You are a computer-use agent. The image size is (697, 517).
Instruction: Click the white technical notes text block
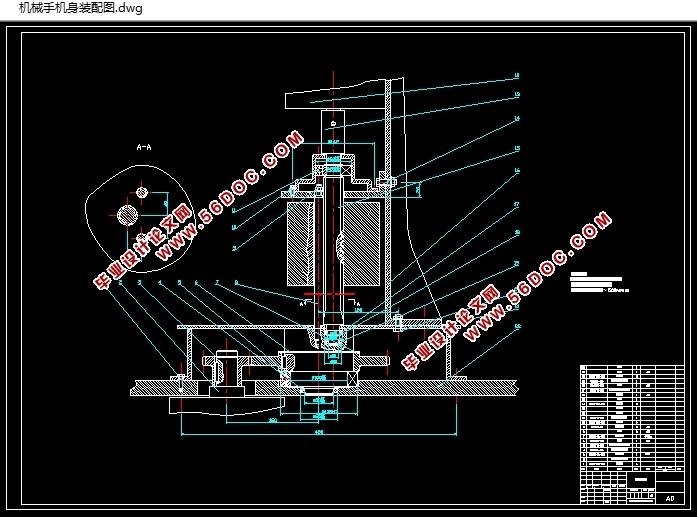click(x=599, y=283)
